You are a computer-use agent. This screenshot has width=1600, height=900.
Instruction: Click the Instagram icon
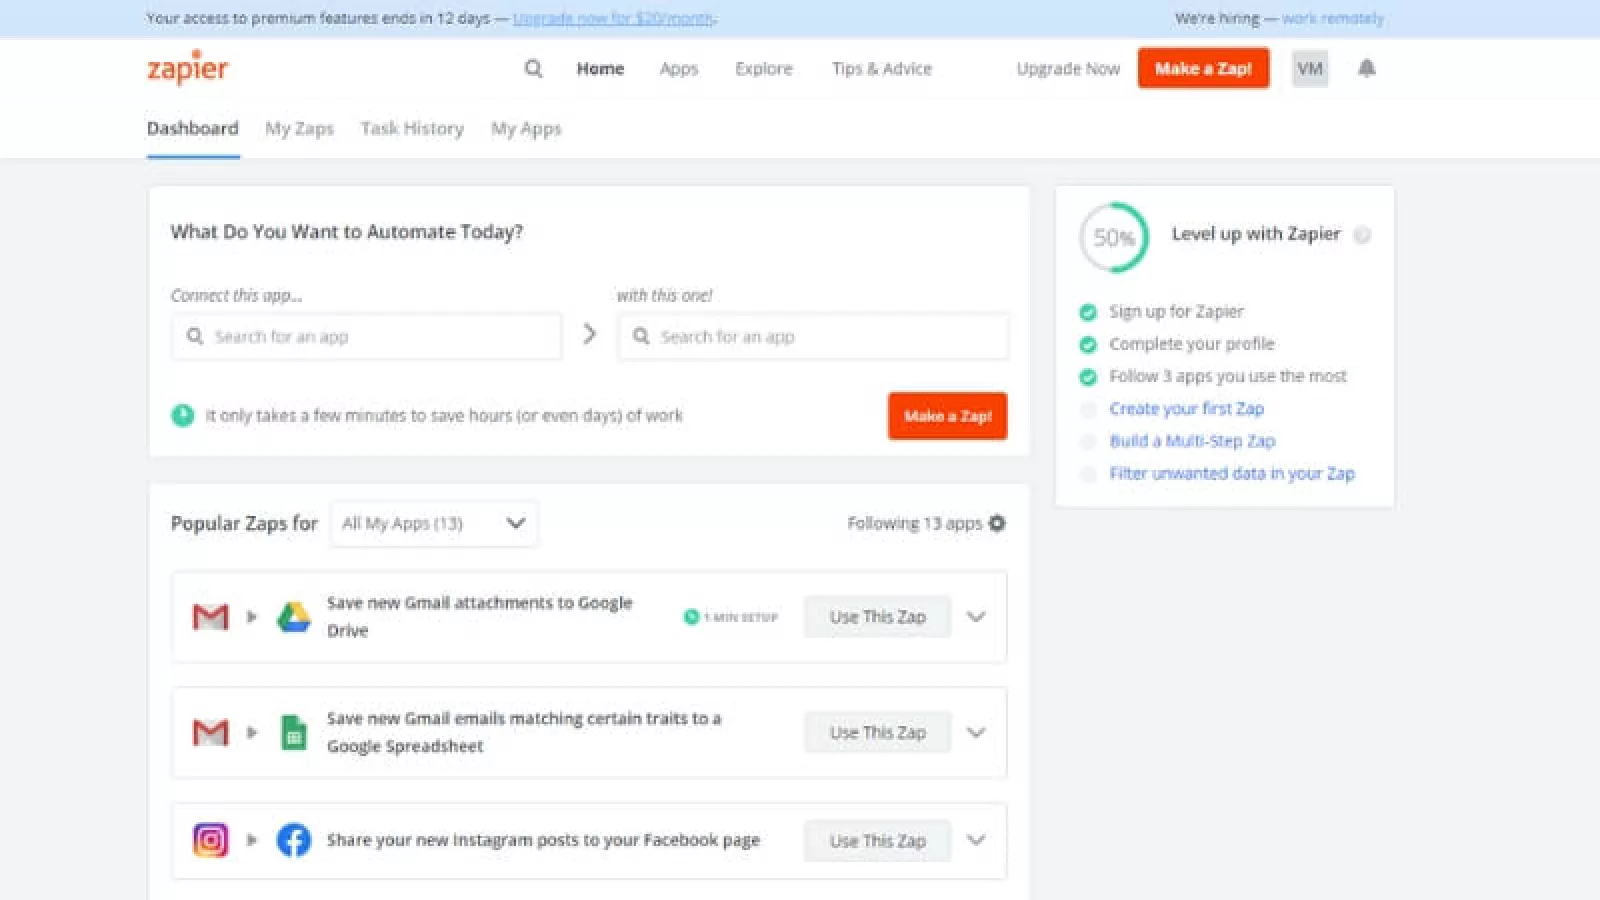[210, 840]
